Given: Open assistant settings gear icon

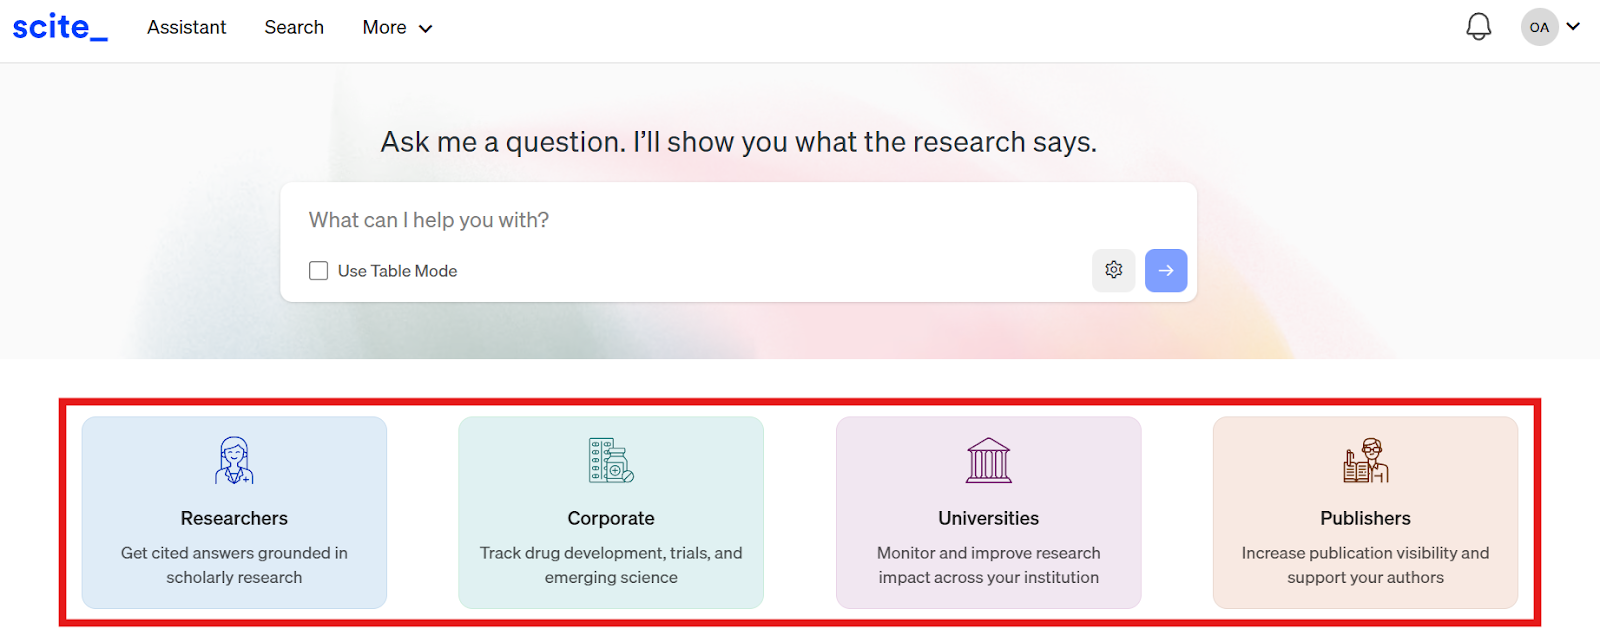Looking at the screenshot, I should coord(1114,270).
